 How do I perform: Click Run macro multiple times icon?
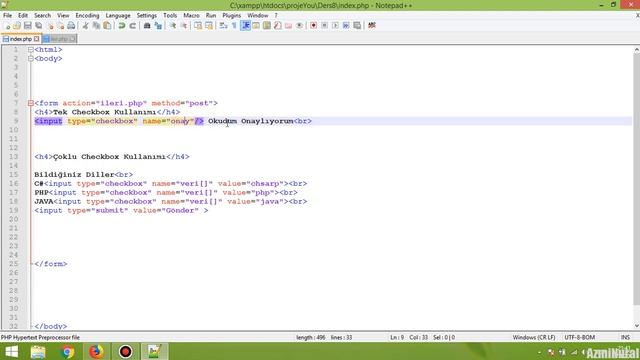[346, 26]
